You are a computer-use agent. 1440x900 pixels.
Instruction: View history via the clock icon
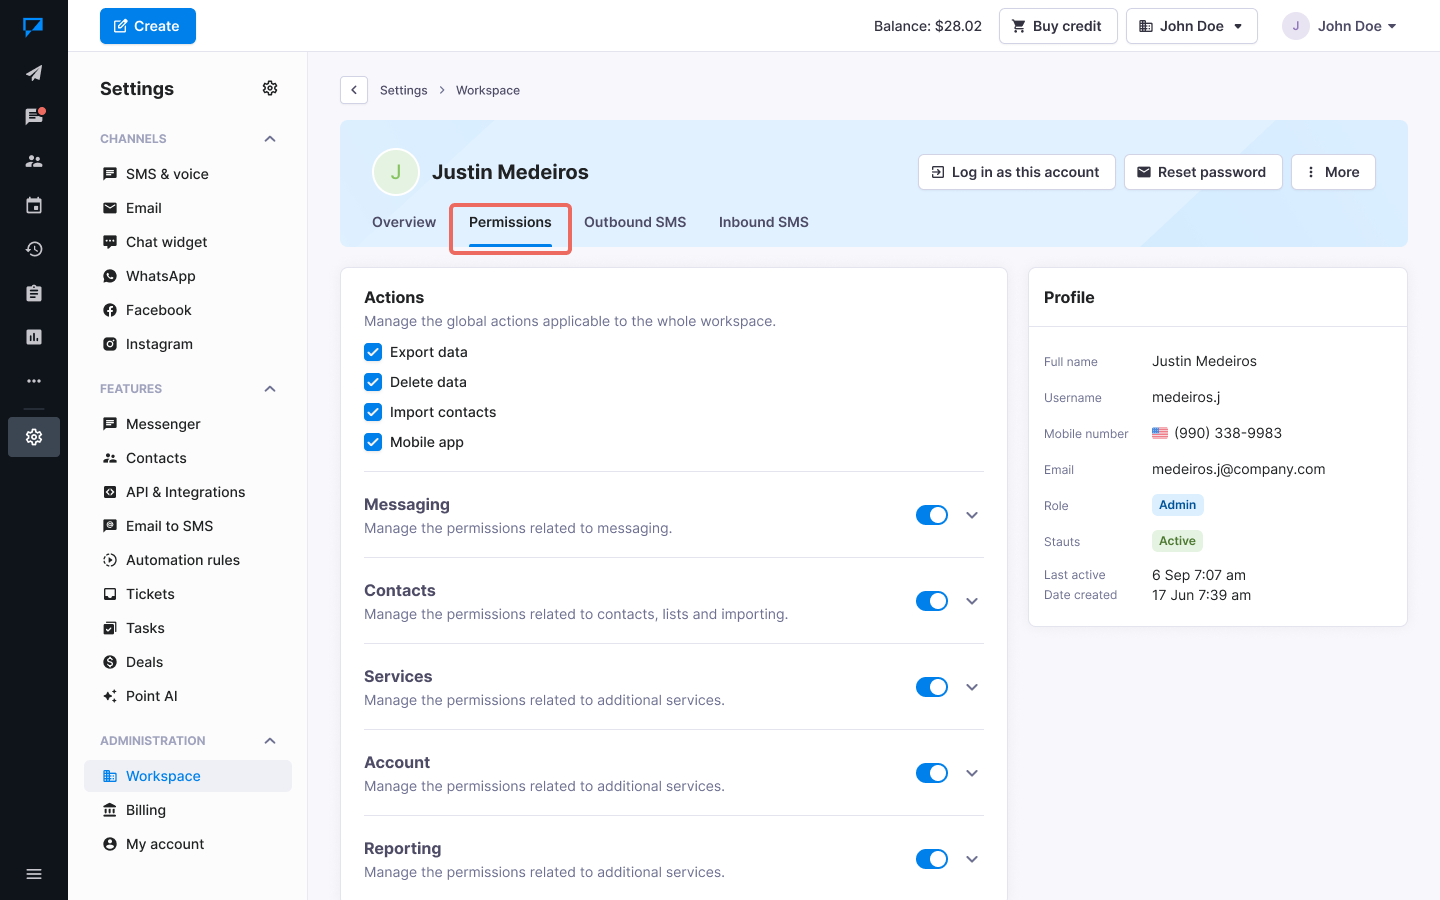pos(34,248)
